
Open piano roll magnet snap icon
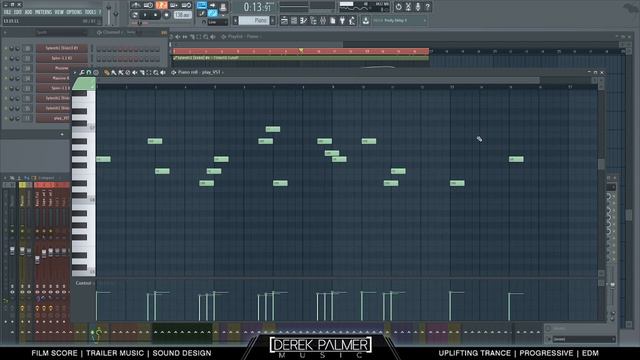pyautogui.click(x=89, y=73)
